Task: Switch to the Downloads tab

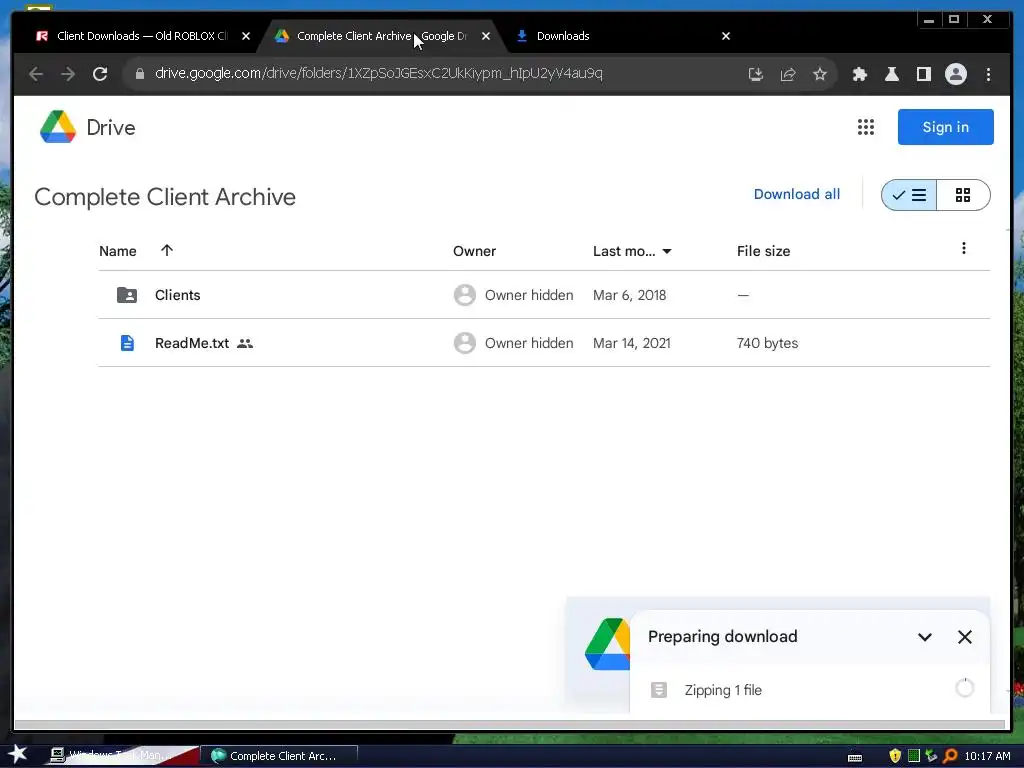Action: (562, 36)
